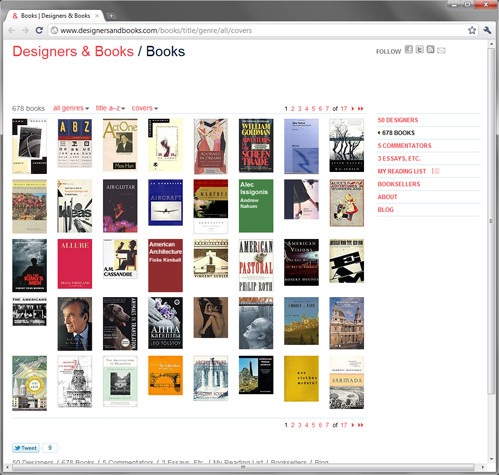Open the Facebook follow icon
499x475 pixels.
(x=409, y=50)
